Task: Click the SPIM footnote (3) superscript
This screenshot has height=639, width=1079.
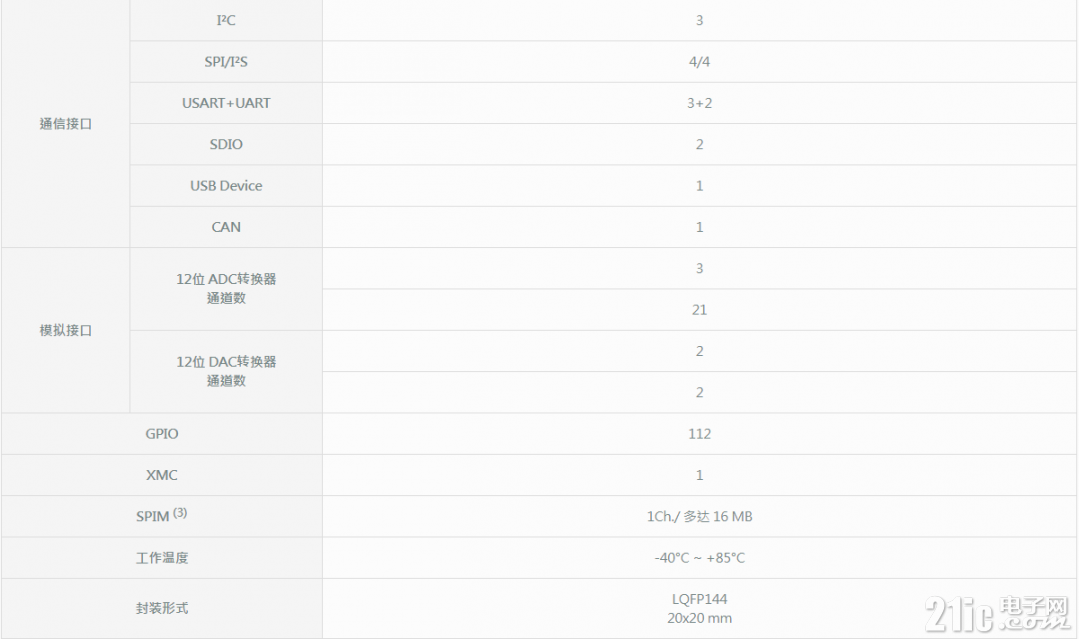Action: coord(180,512)
